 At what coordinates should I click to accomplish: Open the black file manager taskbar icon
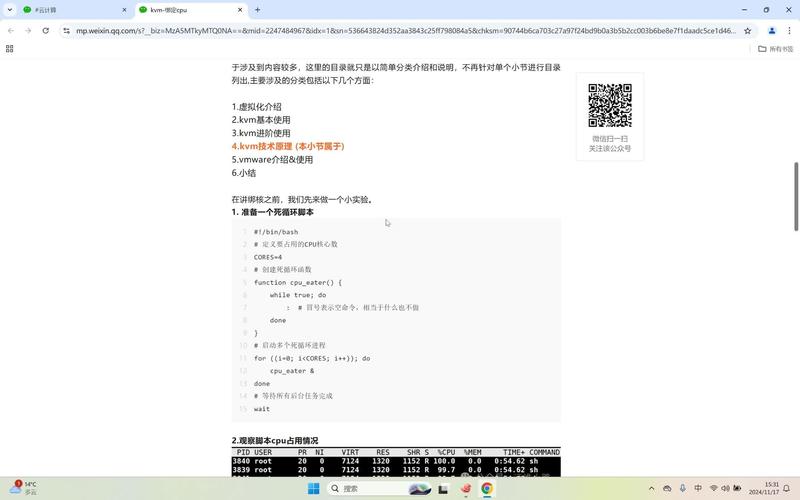[x=443, y=489]
